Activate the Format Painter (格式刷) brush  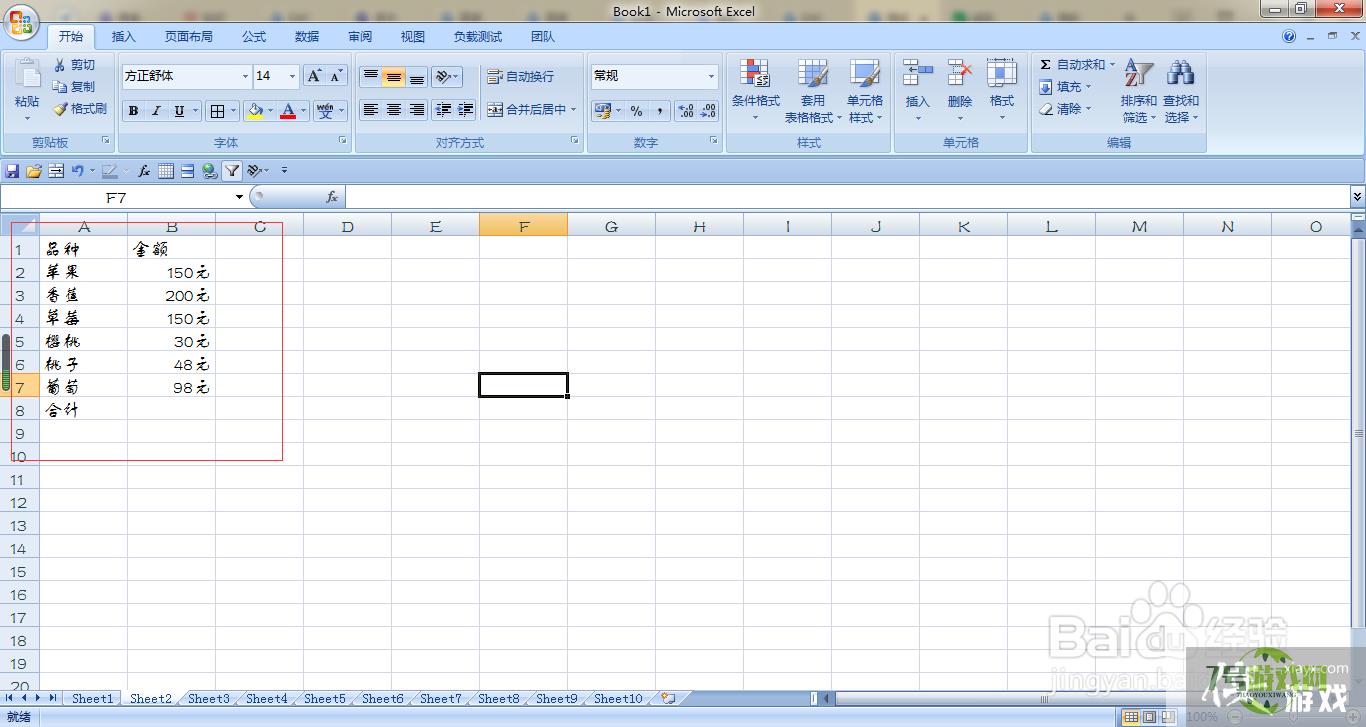[80, 109]
